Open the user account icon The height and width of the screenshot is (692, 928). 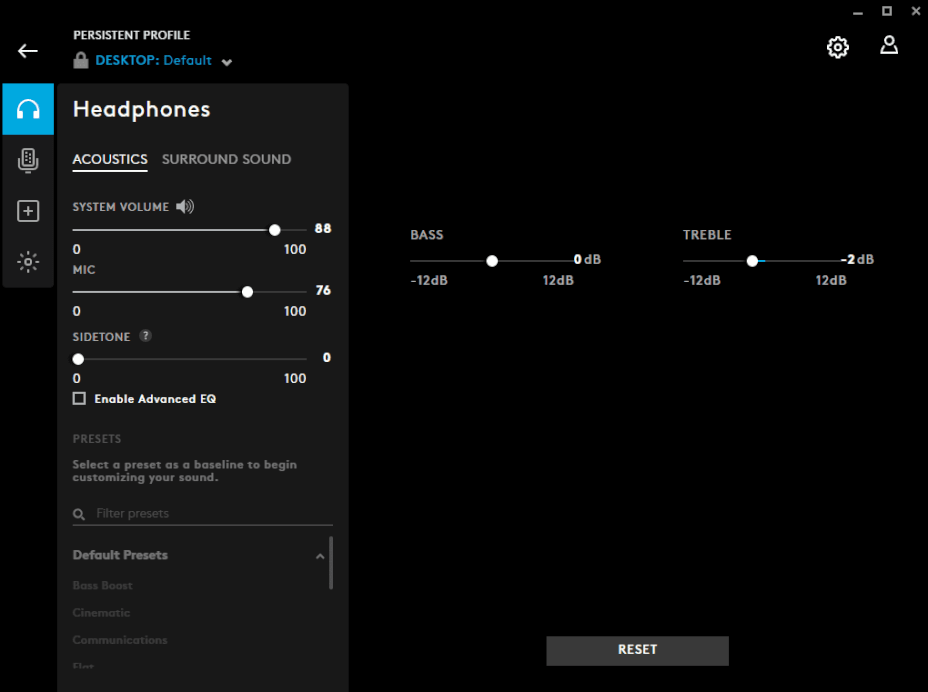(889, 46)
